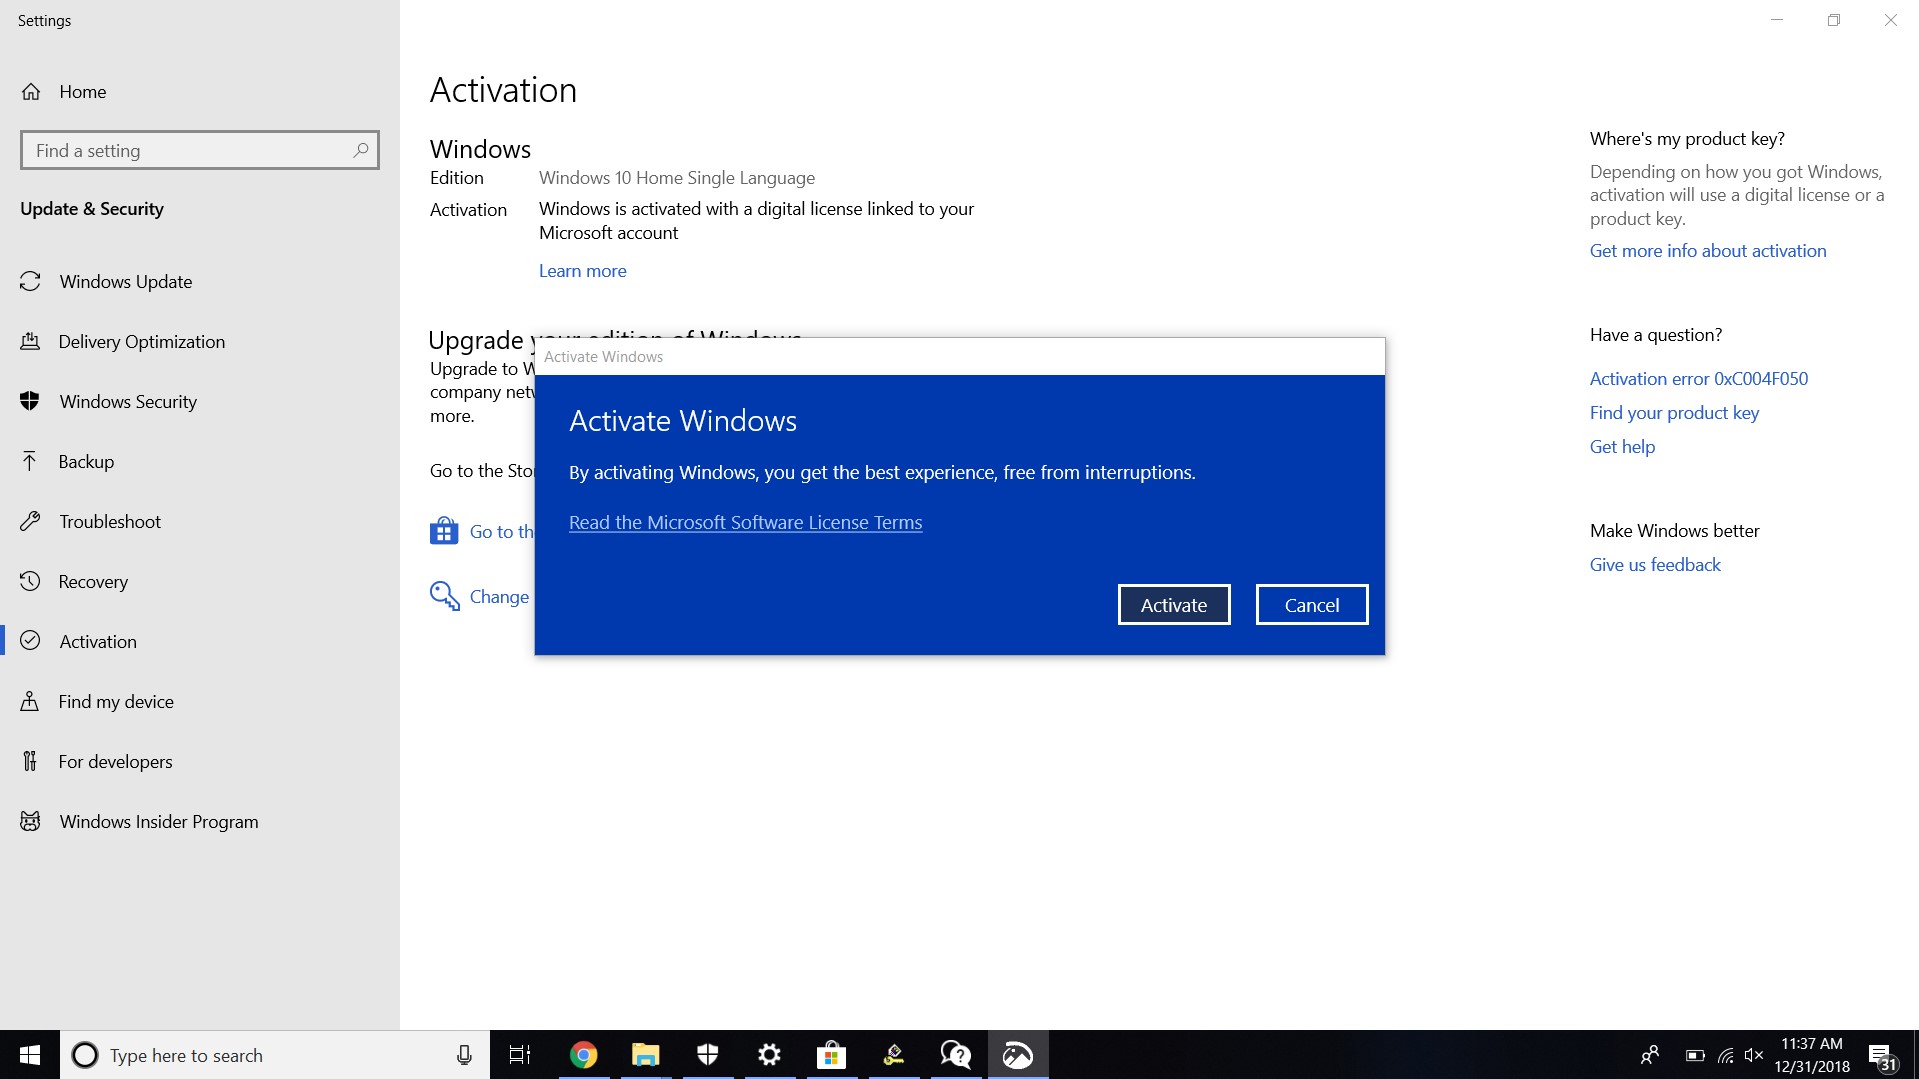Screen dimensions: 1919x1079
Task: Open the Recovery page
Action: click(x=200, y=581)
